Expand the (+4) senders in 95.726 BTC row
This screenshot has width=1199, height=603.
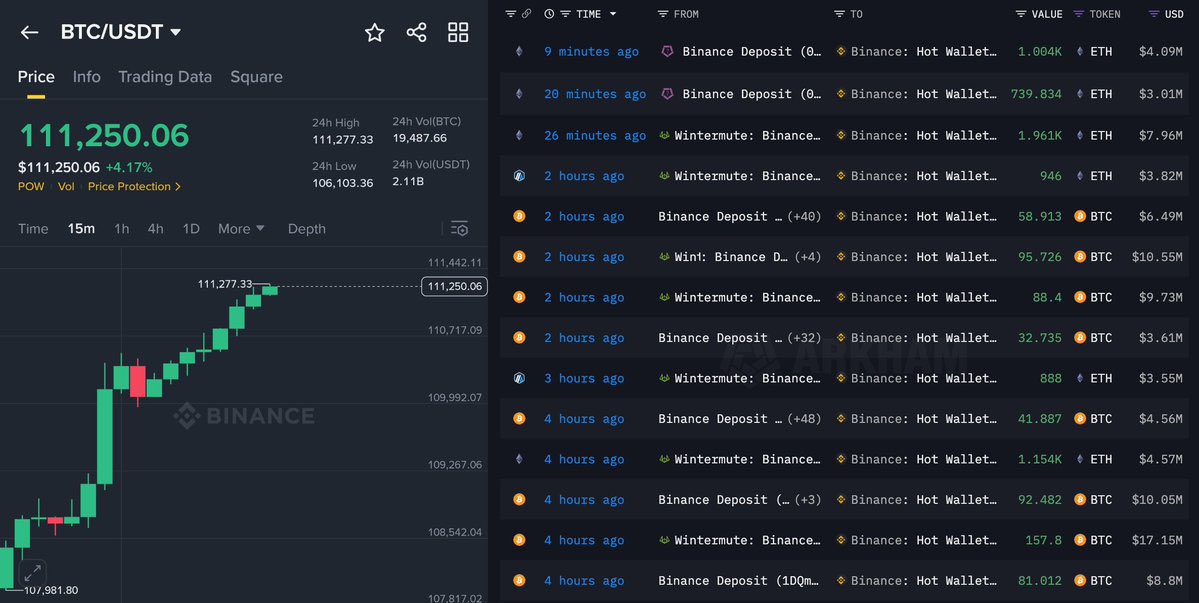tap(807, 257)
